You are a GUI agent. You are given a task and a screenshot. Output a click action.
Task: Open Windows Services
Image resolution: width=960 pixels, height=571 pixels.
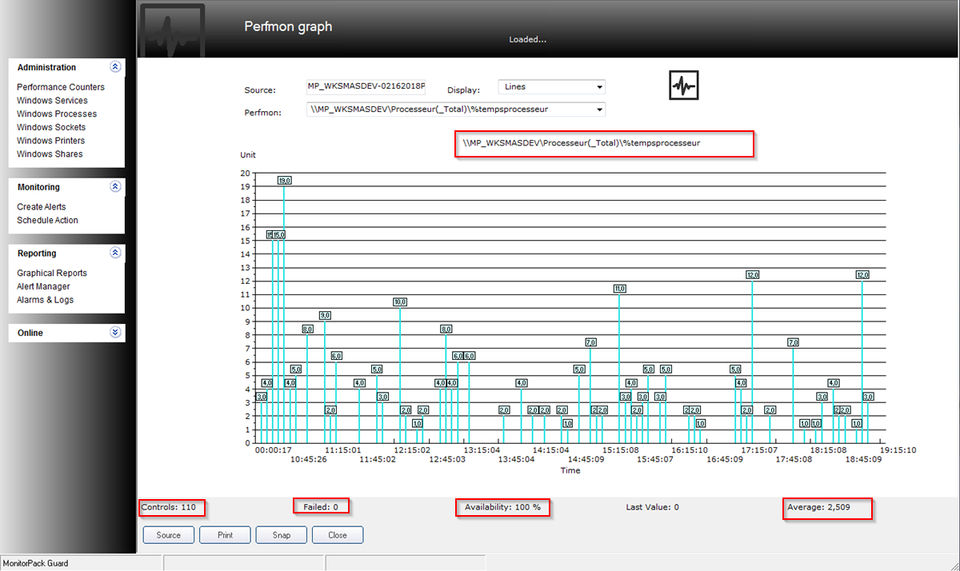(x=52, y=100)
